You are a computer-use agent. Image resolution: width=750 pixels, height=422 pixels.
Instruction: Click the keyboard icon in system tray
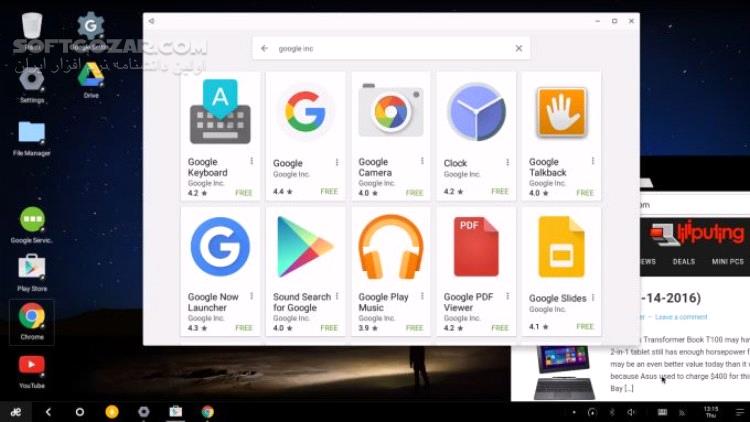pyautogui.click(x=662, y=412)
